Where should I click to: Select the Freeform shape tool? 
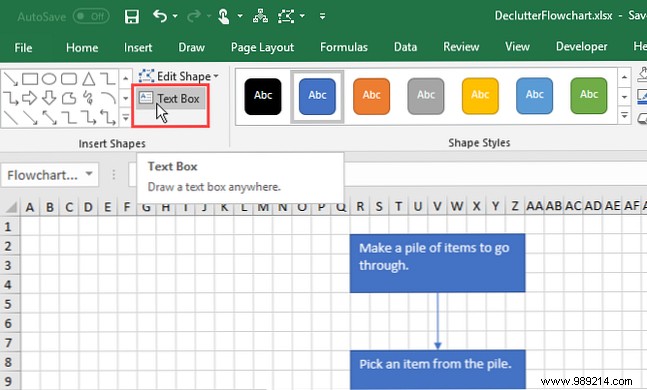click(x=69, y=98)
